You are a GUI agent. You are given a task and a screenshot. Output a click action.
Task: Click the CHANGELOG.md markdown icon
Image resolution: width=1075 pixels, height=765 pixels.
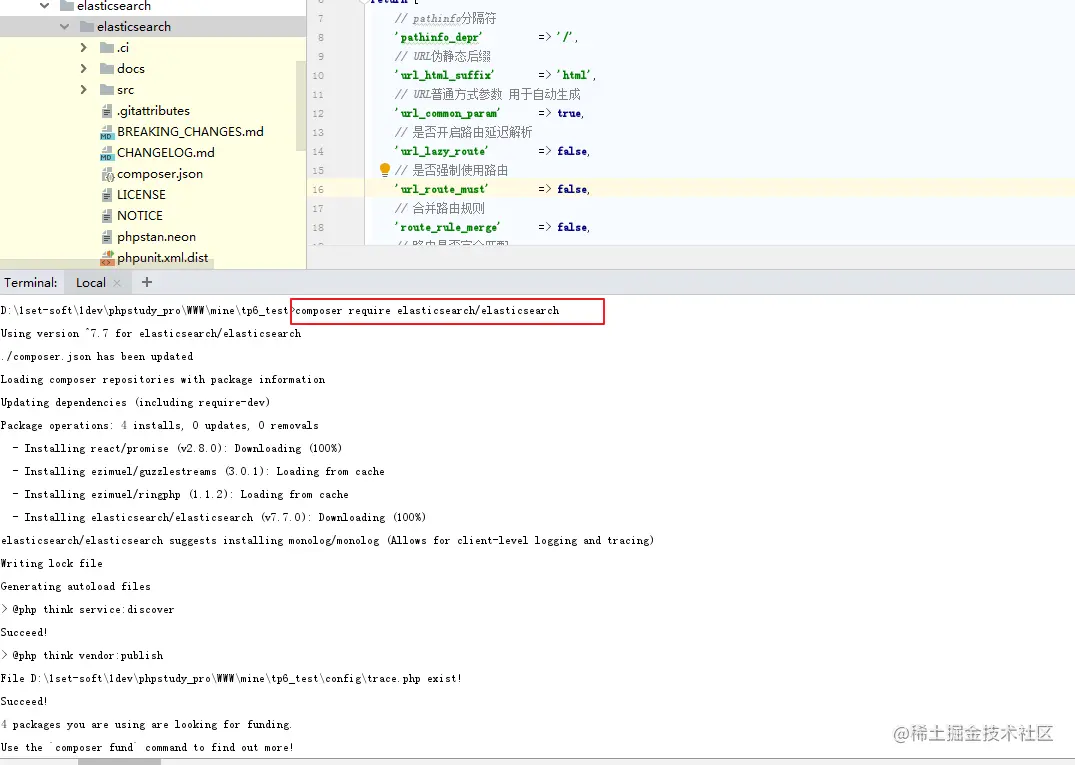106,153
